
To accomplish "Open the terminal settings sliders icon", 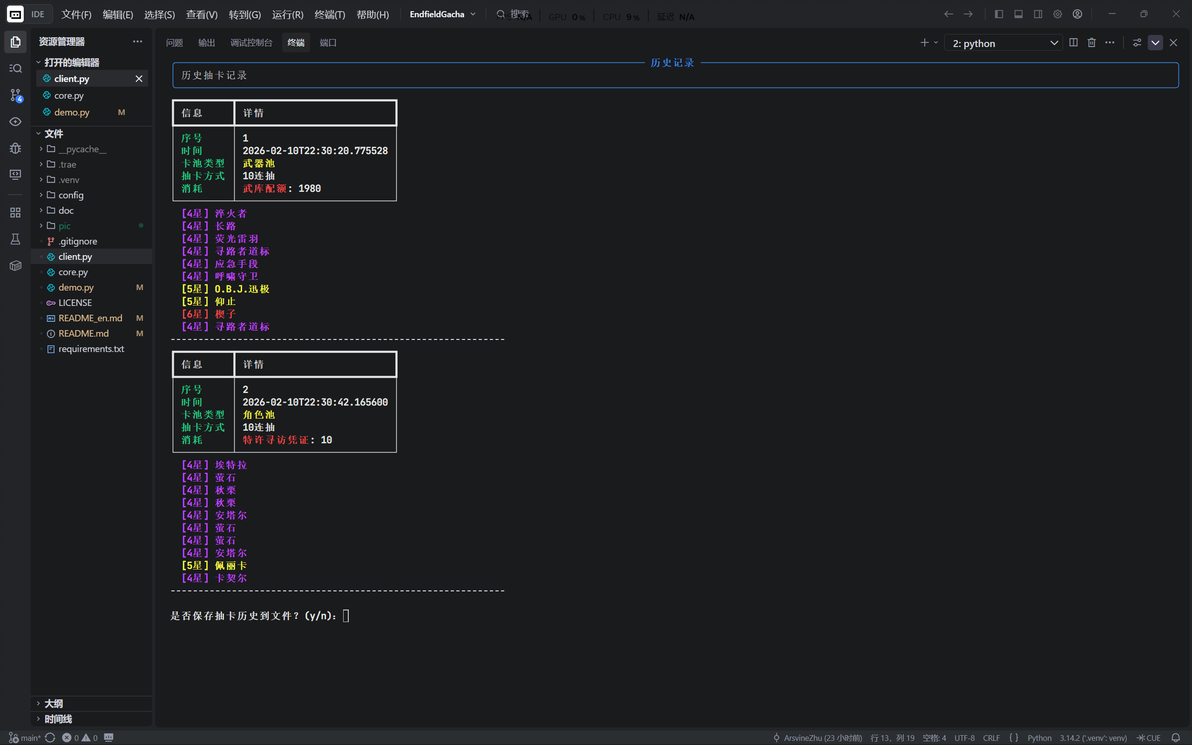I will click(x=1137, y=43).
